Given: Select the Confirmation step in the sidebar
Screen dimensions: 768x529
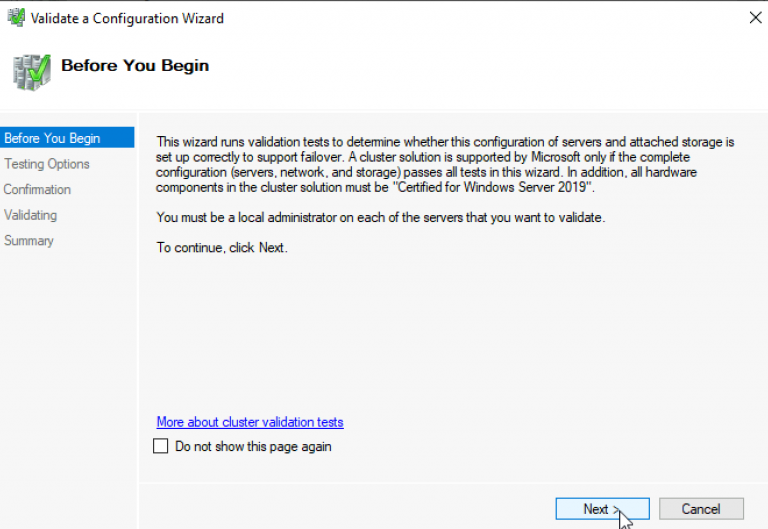Looking at the screenshot, I should (37, 189).
